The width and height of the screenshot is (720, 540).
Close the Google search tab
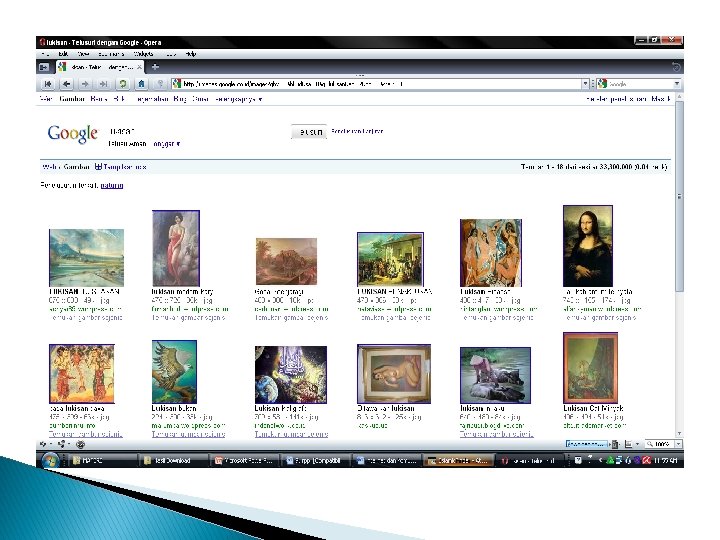coord(140,67)
